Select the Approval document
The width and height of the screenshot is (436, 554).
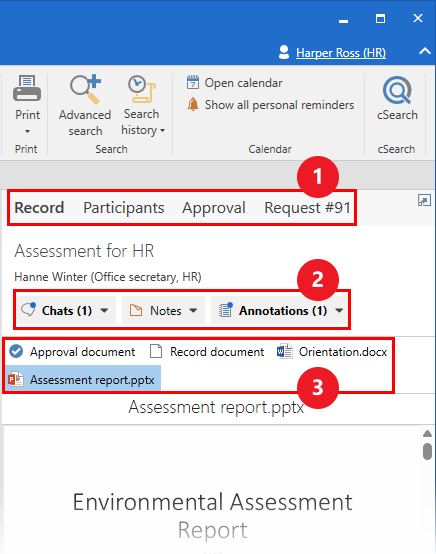72,352
